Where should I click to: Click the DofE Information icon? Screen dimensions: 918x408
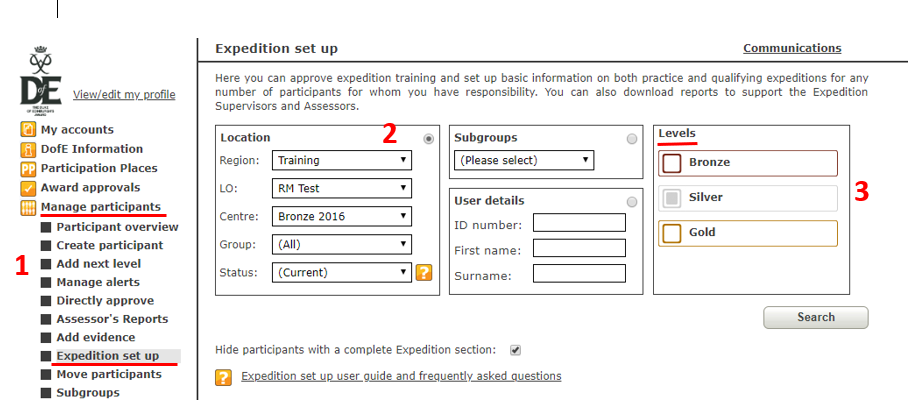tap(28, 149)
